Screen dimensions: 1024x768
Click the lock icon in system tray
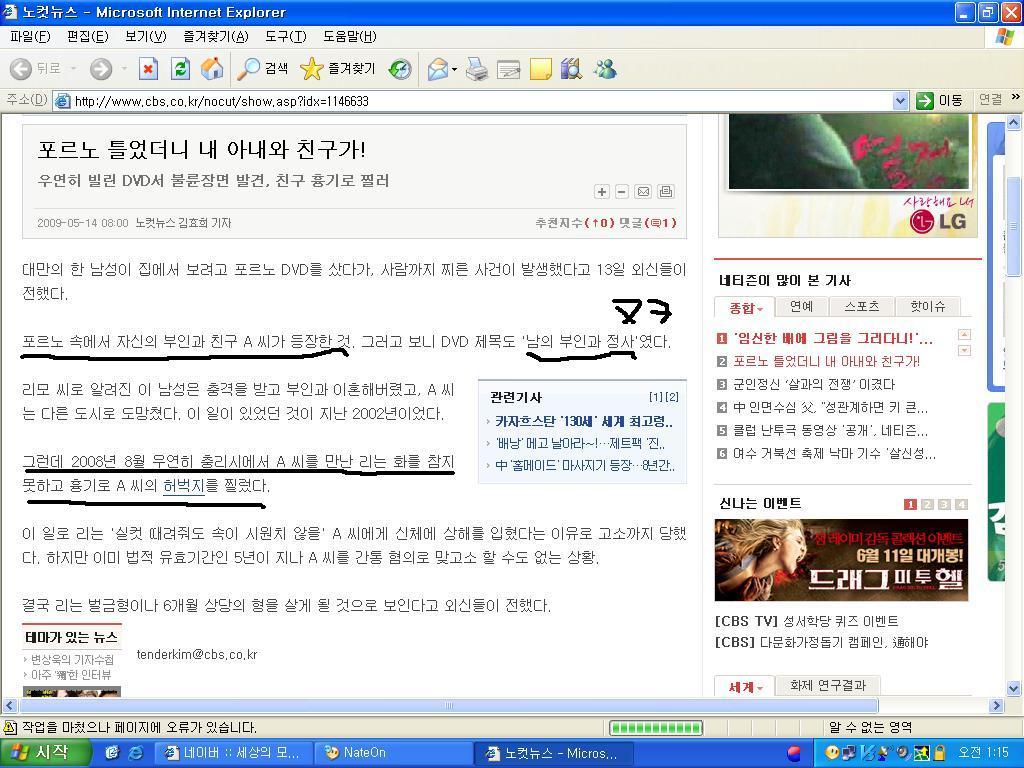(940, 752)
